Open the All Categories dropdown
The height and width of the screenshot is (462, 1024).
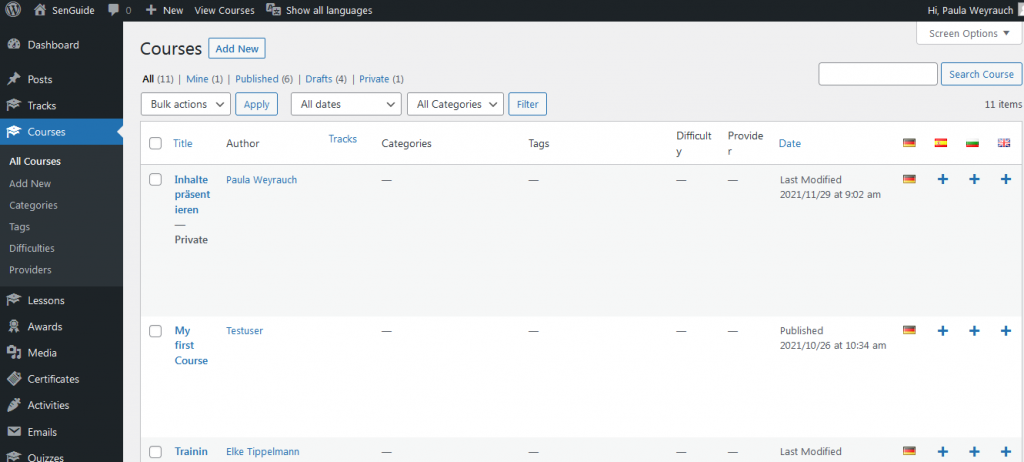(455, 104)
